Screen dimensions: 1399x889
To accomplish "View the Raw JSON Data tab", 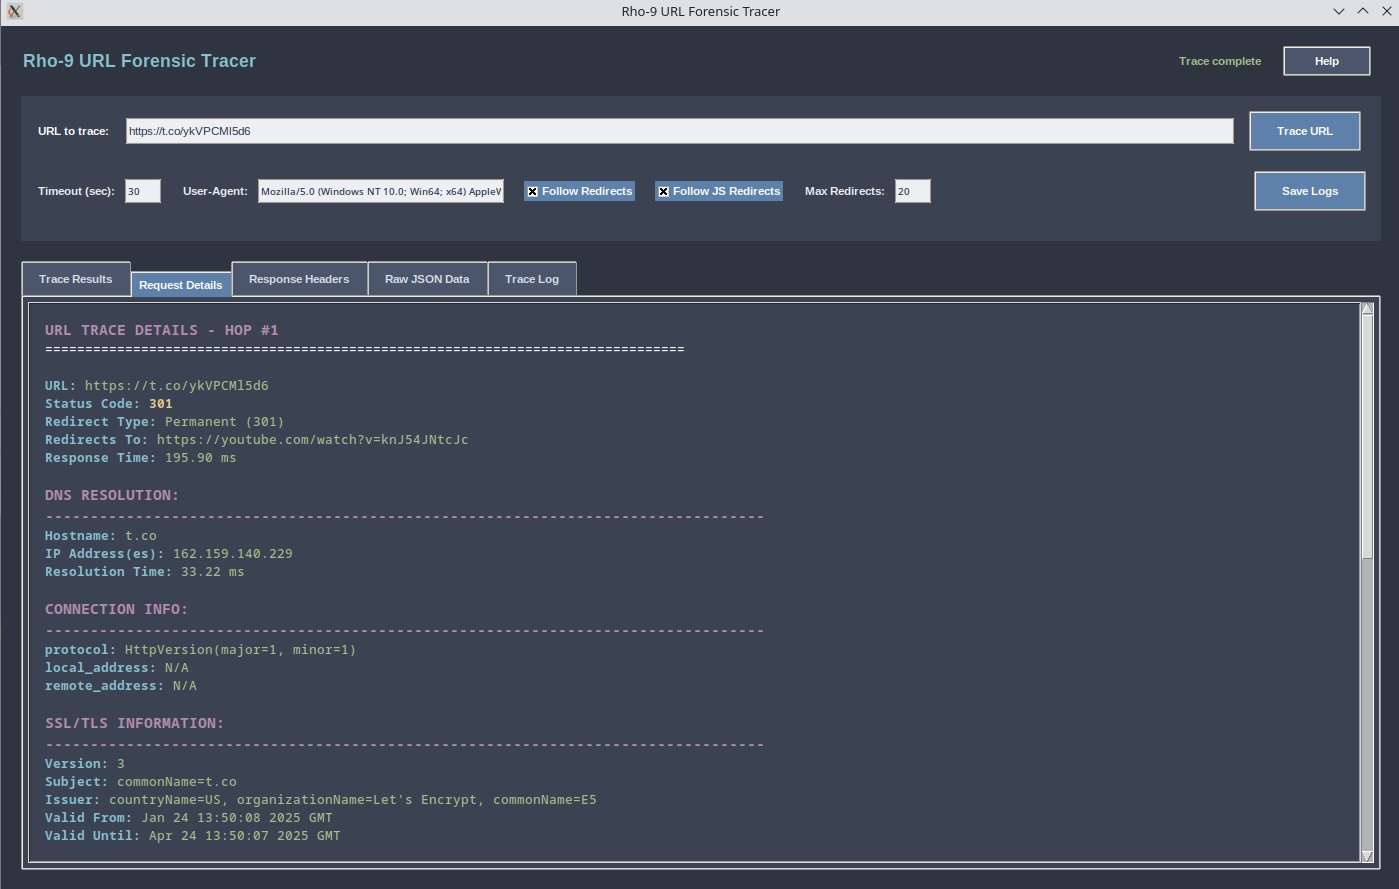I will tap(427, 278).
